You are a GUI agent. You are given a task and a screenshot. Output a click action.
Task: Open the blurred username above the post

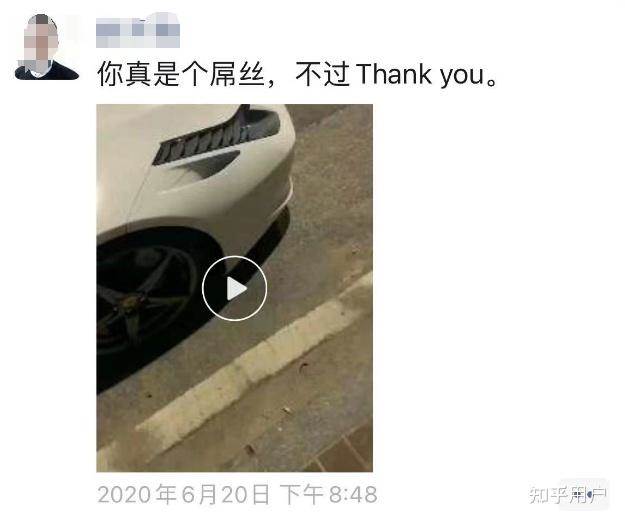[138, 32]
